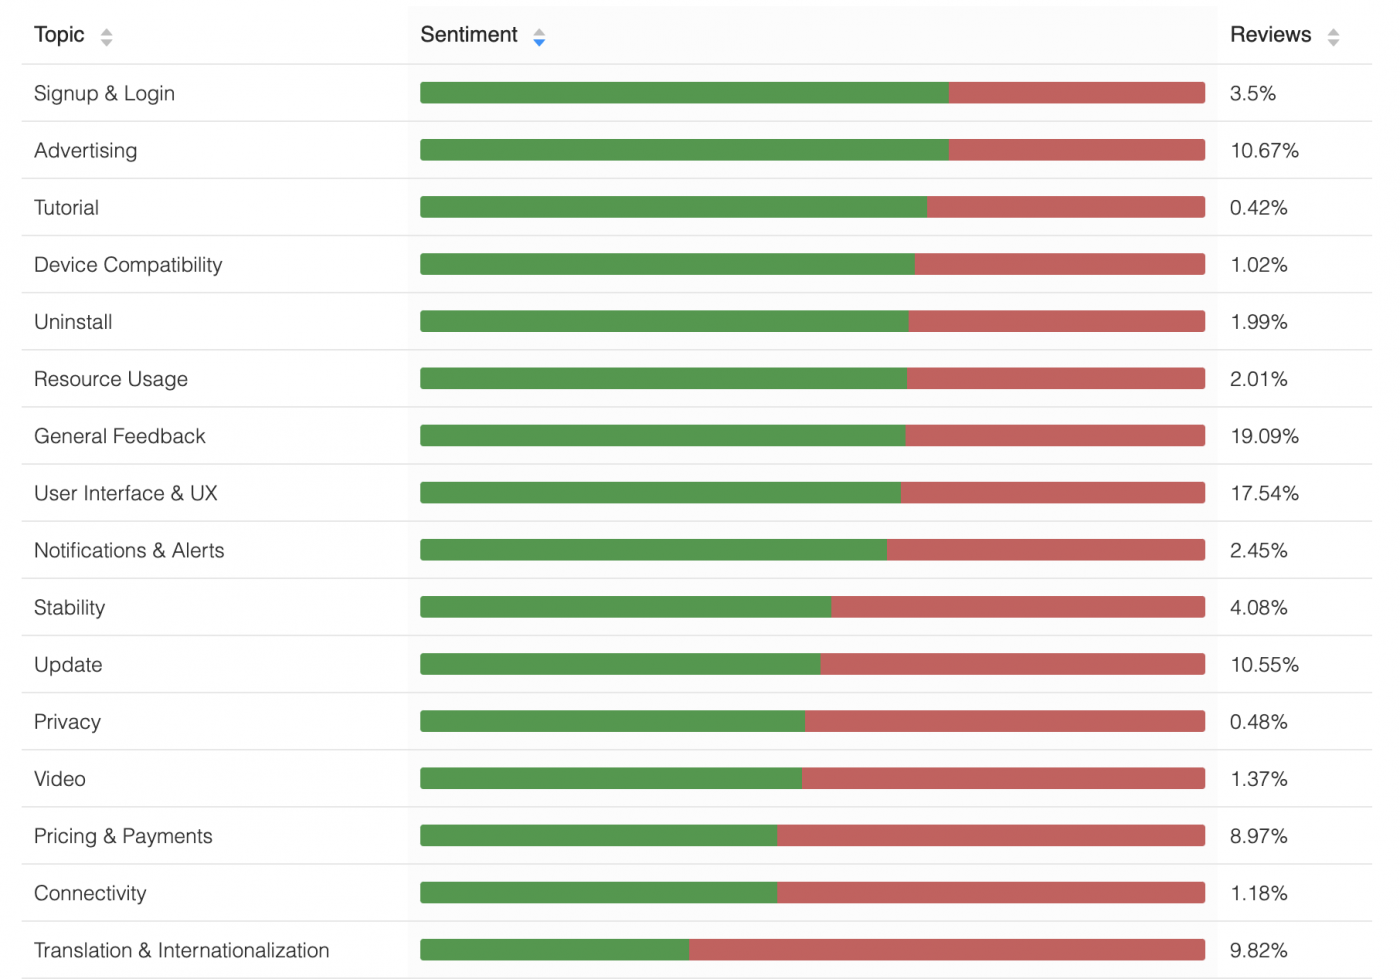Click the Sentiment column sort icon
The width and height of the screenshot is (1400, 979).
(x=539, y=36)
